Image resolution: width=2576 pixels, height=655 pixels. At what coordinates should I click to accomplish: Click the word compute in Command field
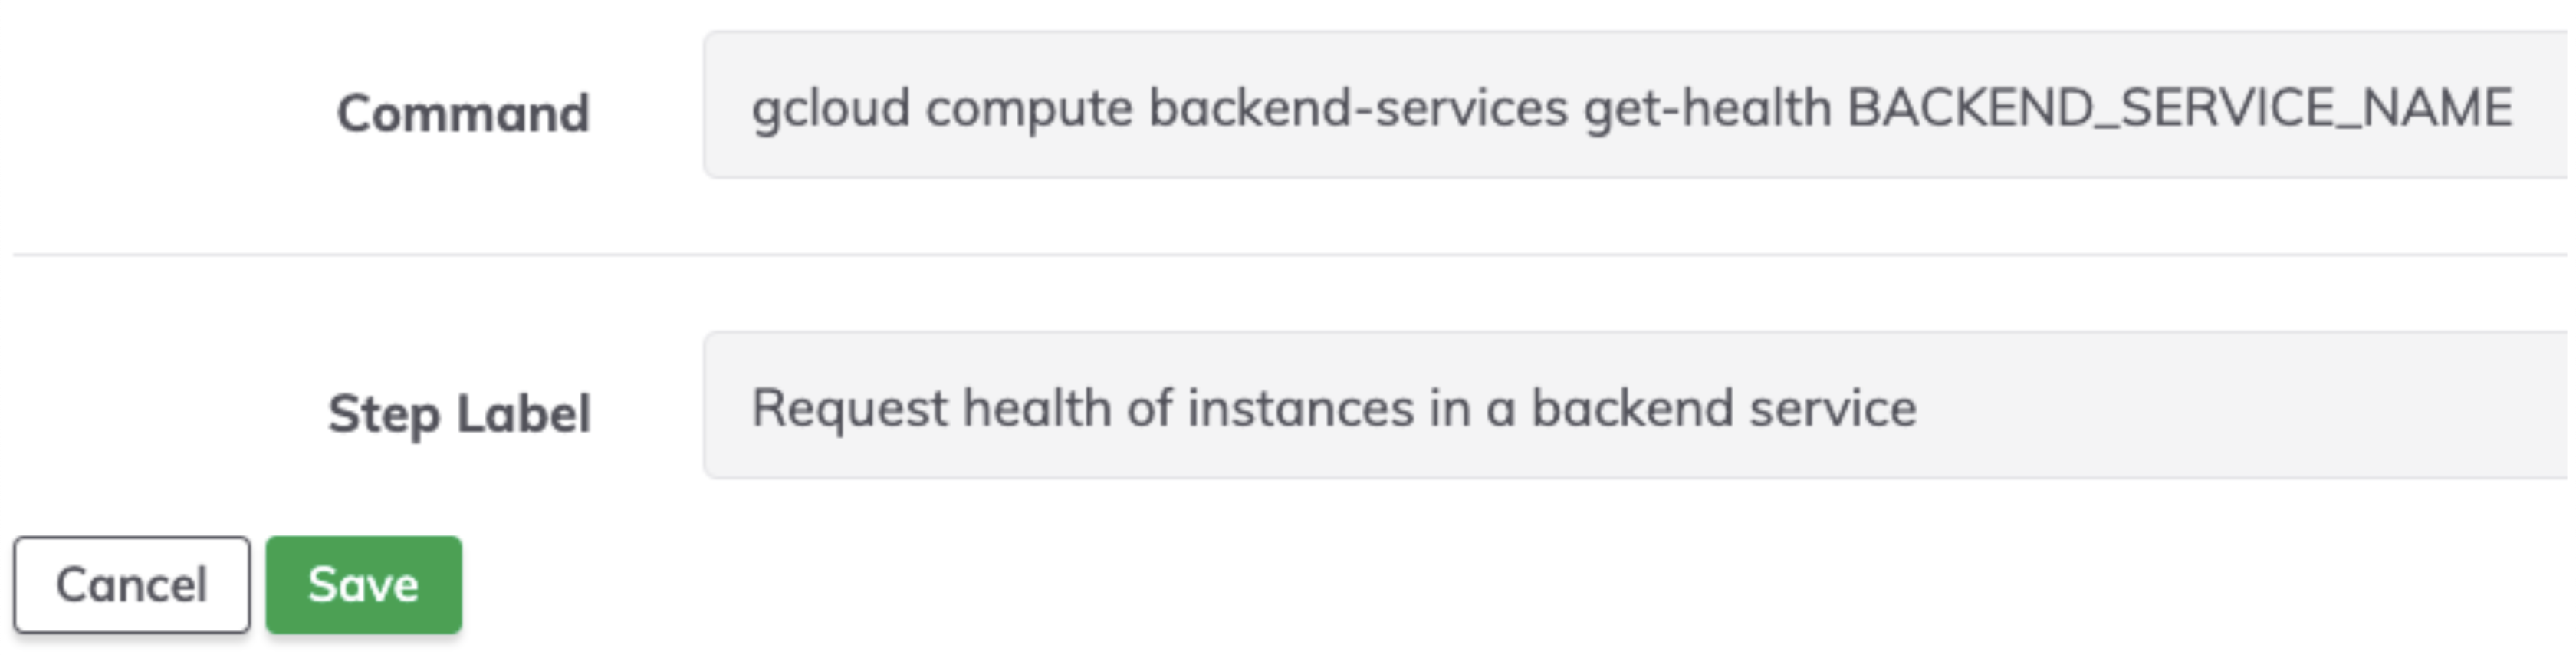pyautogui.click(x=1029, y=108)
